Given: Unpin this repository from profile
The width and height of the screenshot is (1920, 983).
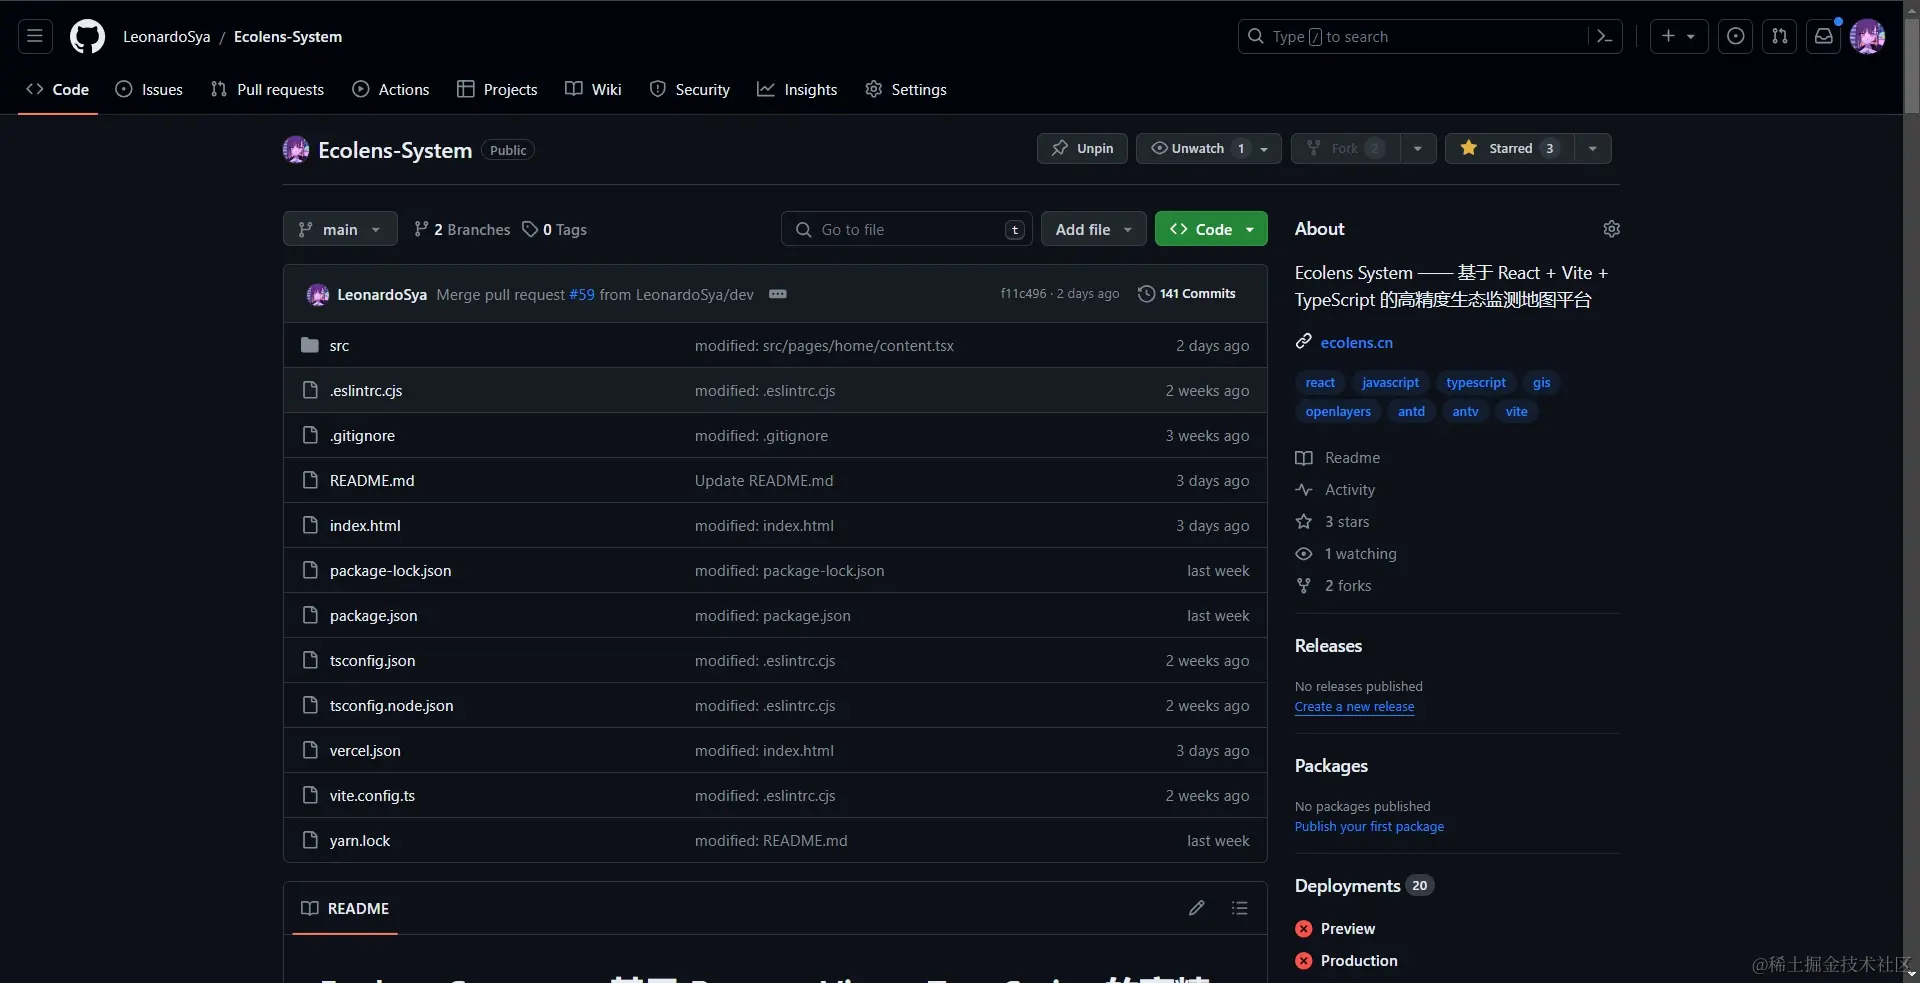Looking at the screenshot, I should [1081, 148].
